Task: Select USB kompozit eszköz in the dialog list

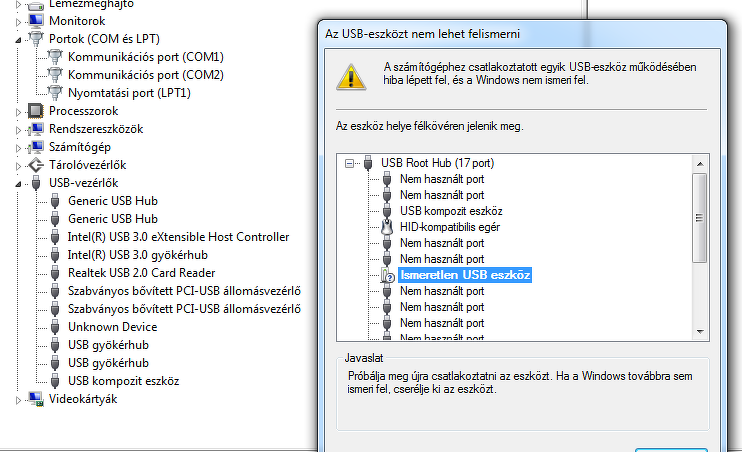Action: [450, 211]
